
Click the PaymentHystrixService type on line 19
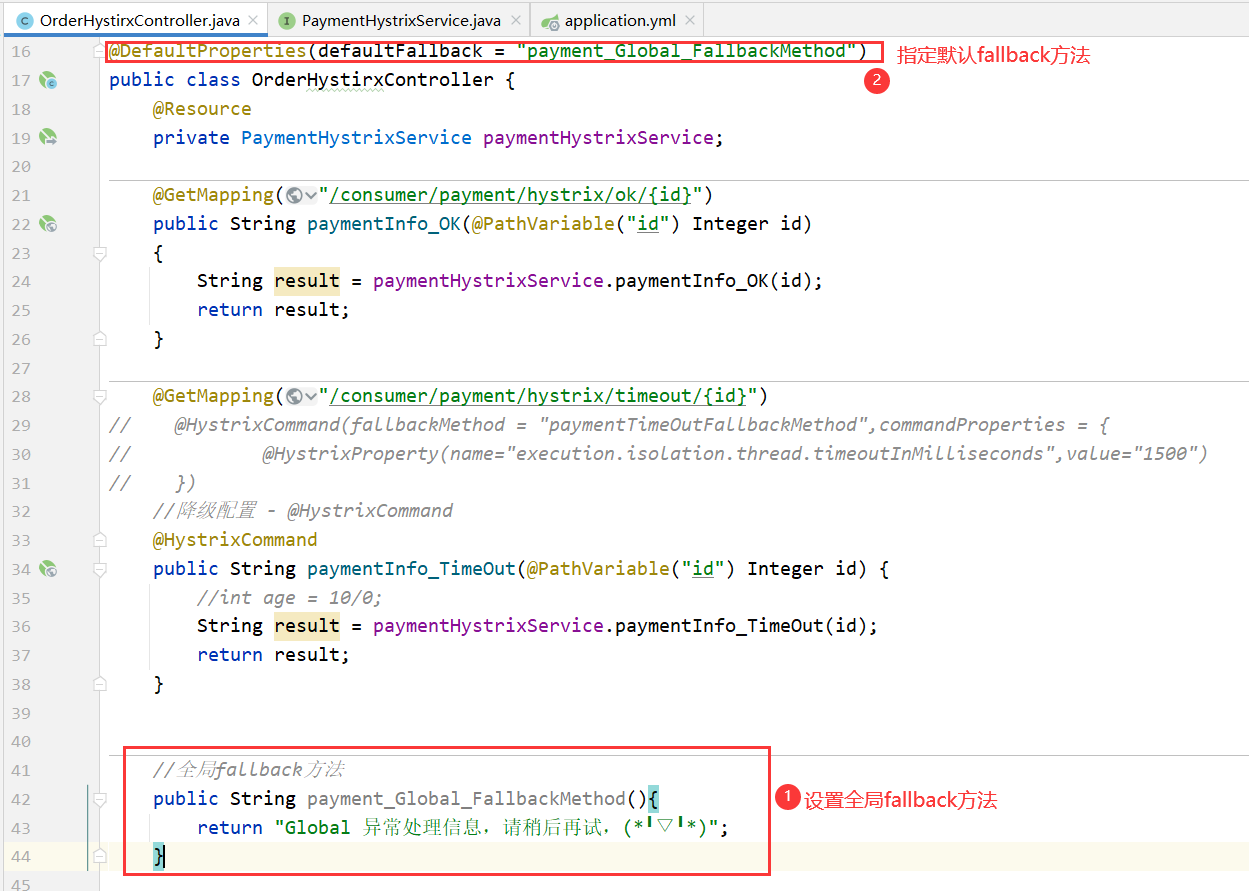tap(356, 138)
